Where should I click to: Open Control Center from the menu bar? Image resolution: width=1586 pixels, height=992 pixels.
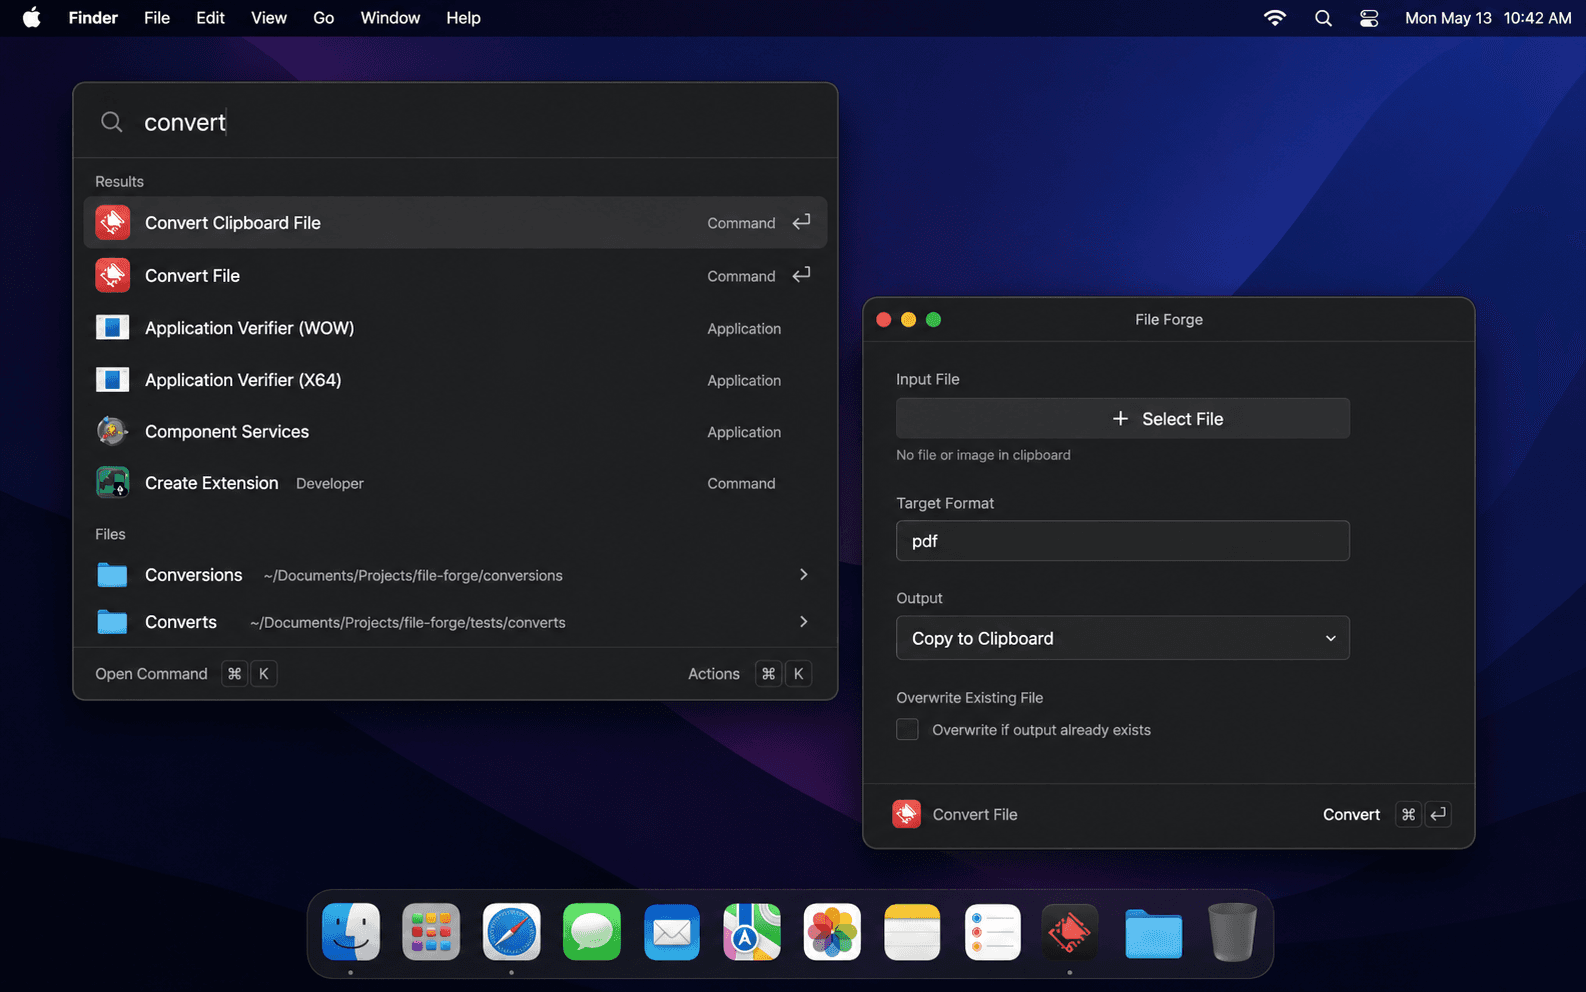(1369, 18)
